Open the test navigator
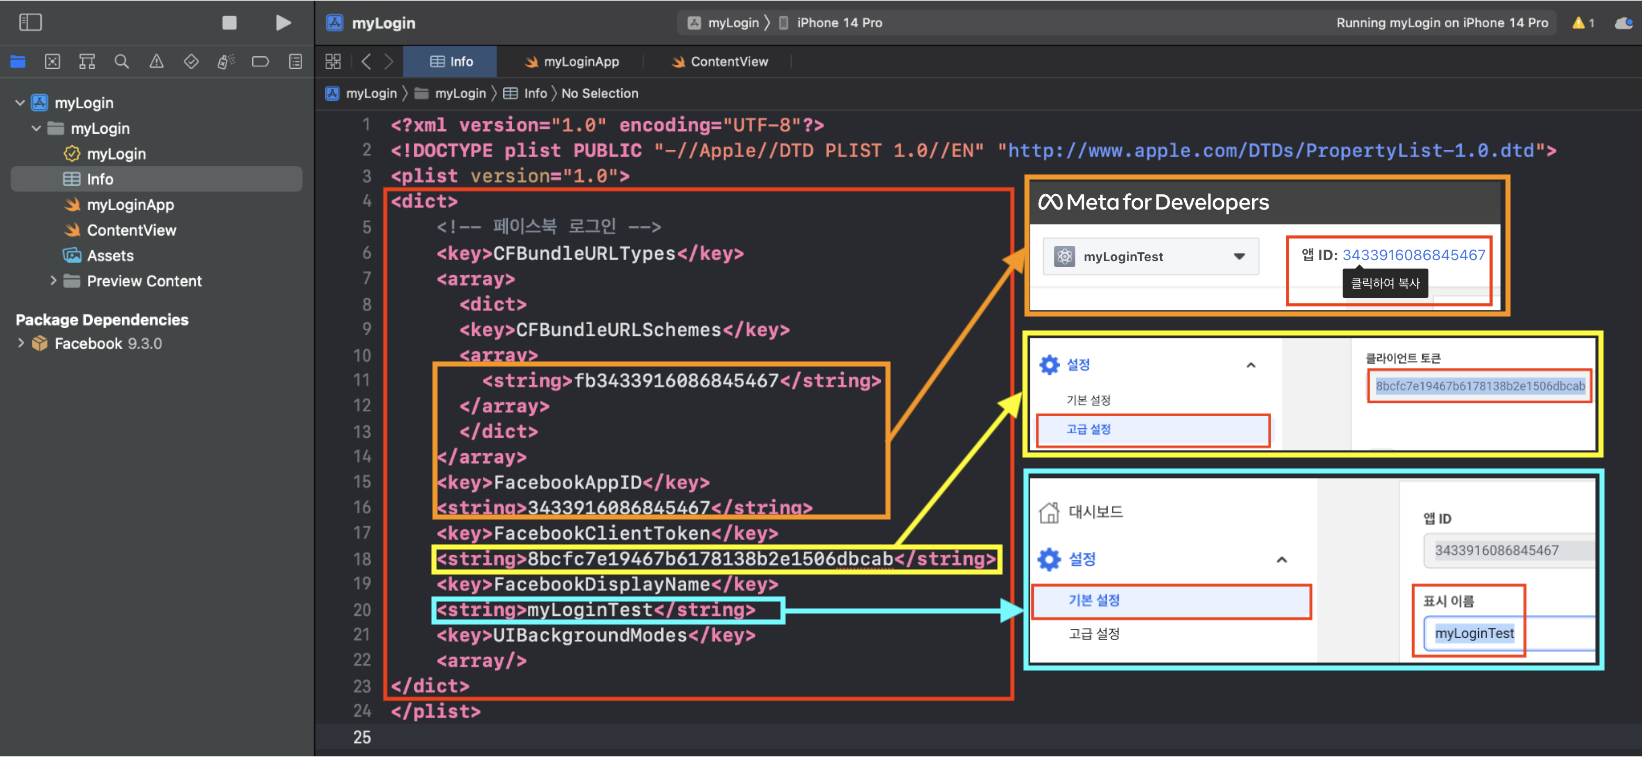 [x=191, y=62]
